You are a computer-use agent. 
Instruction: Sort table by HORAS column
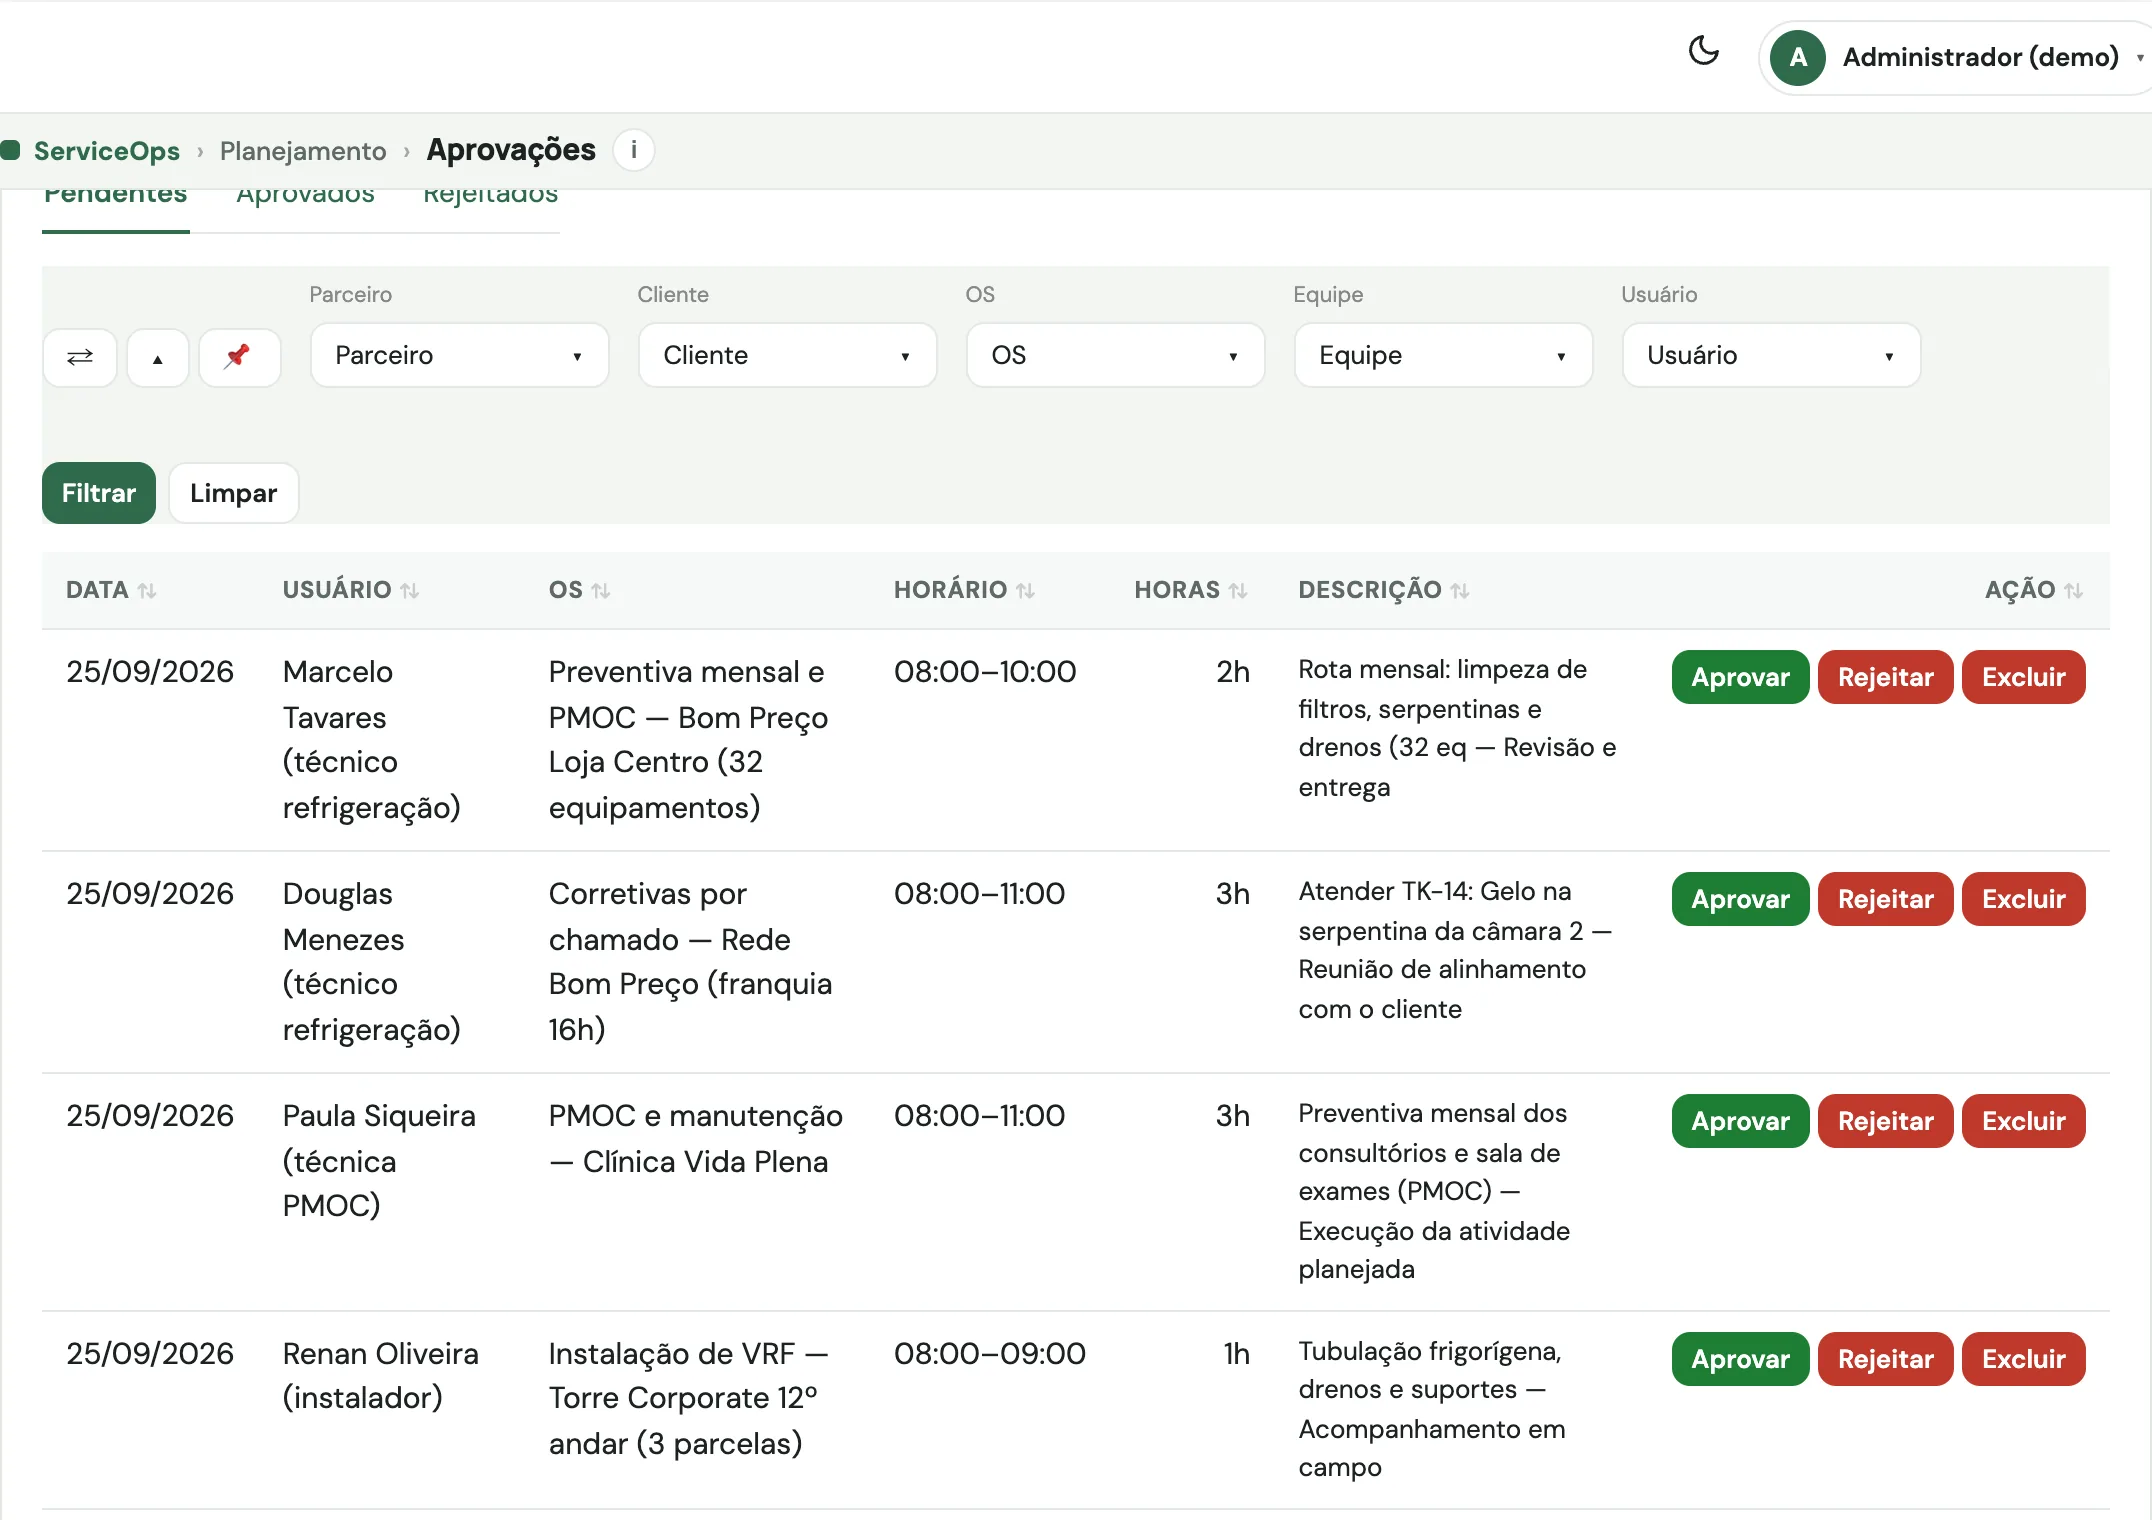[x=1191, y=590]
